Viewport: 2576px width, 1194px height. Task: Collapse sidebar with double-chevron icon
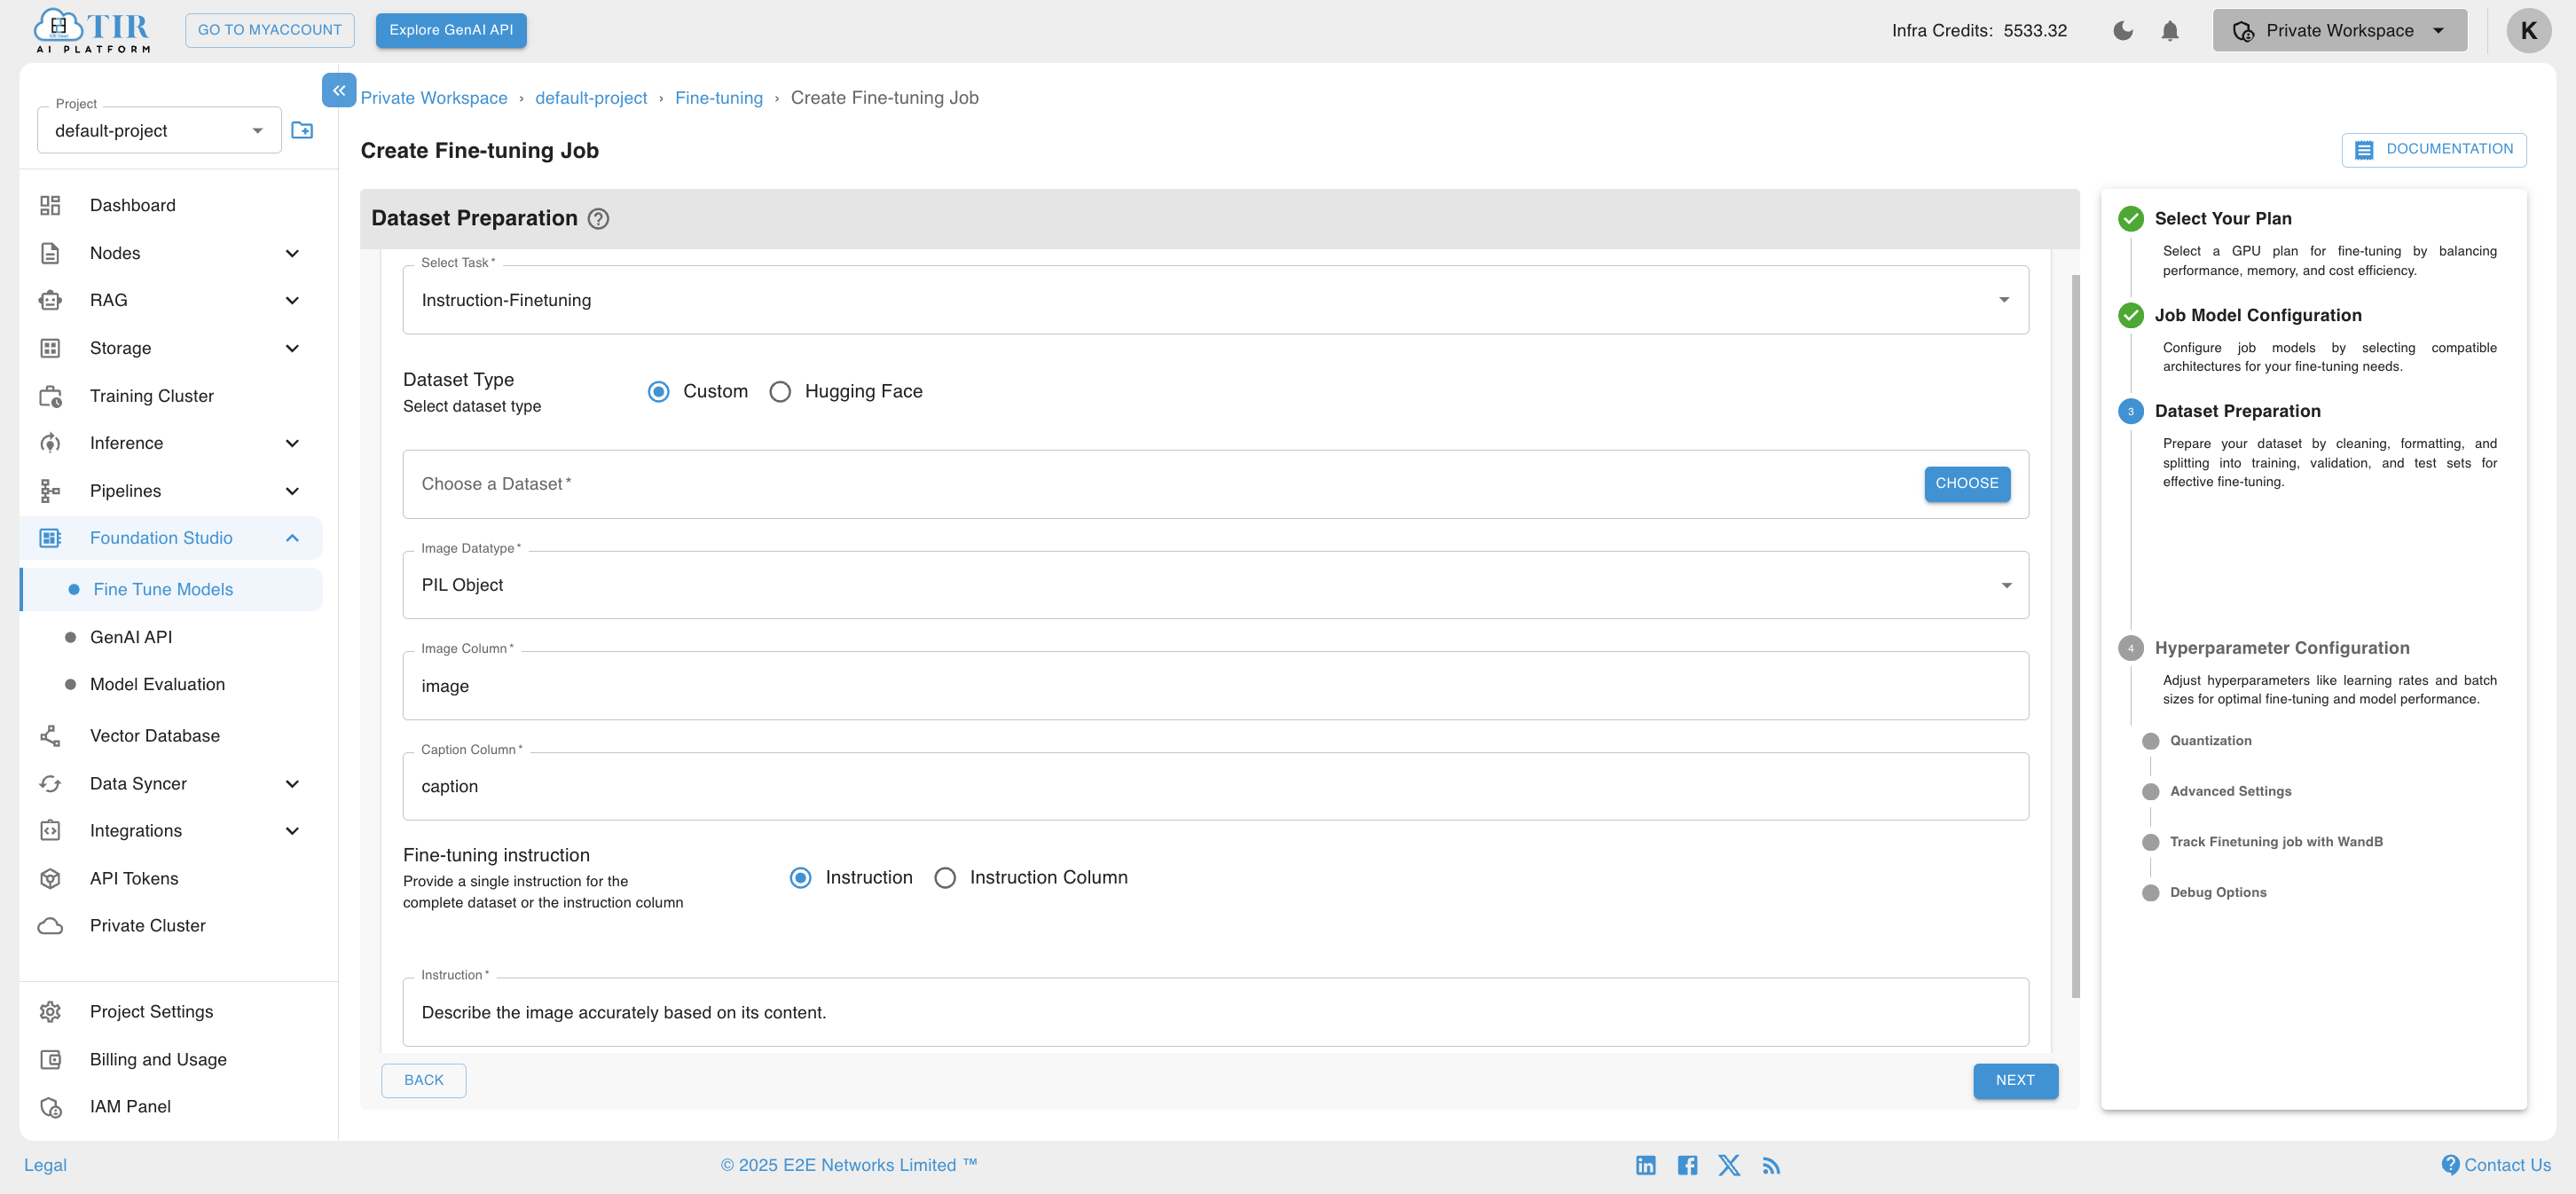(x=339, y=90)
